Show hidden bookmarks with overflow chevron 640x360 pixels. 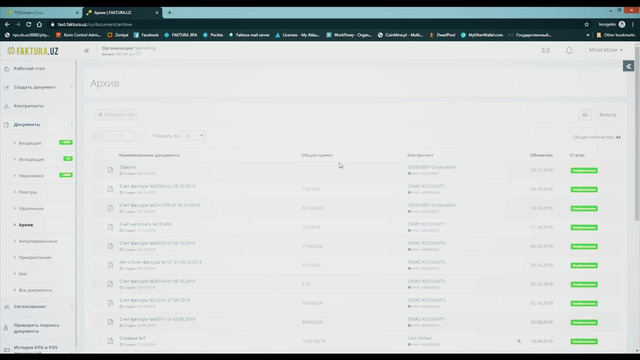[x=588, y=35]
